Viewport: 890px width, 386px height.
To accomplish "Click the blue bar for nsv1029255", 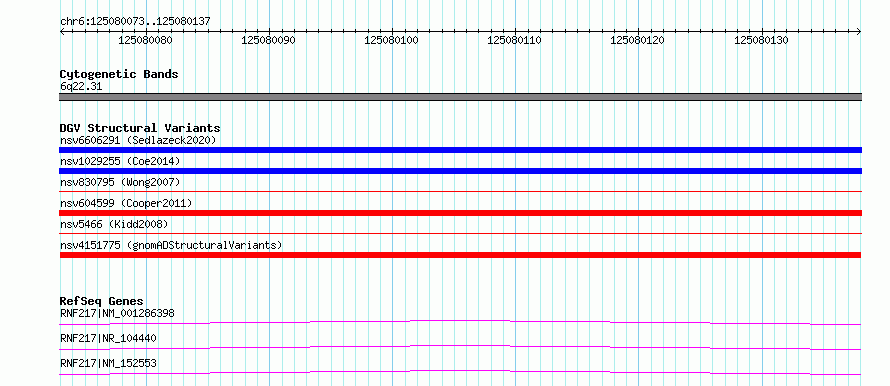I will [x=460, y=171].
